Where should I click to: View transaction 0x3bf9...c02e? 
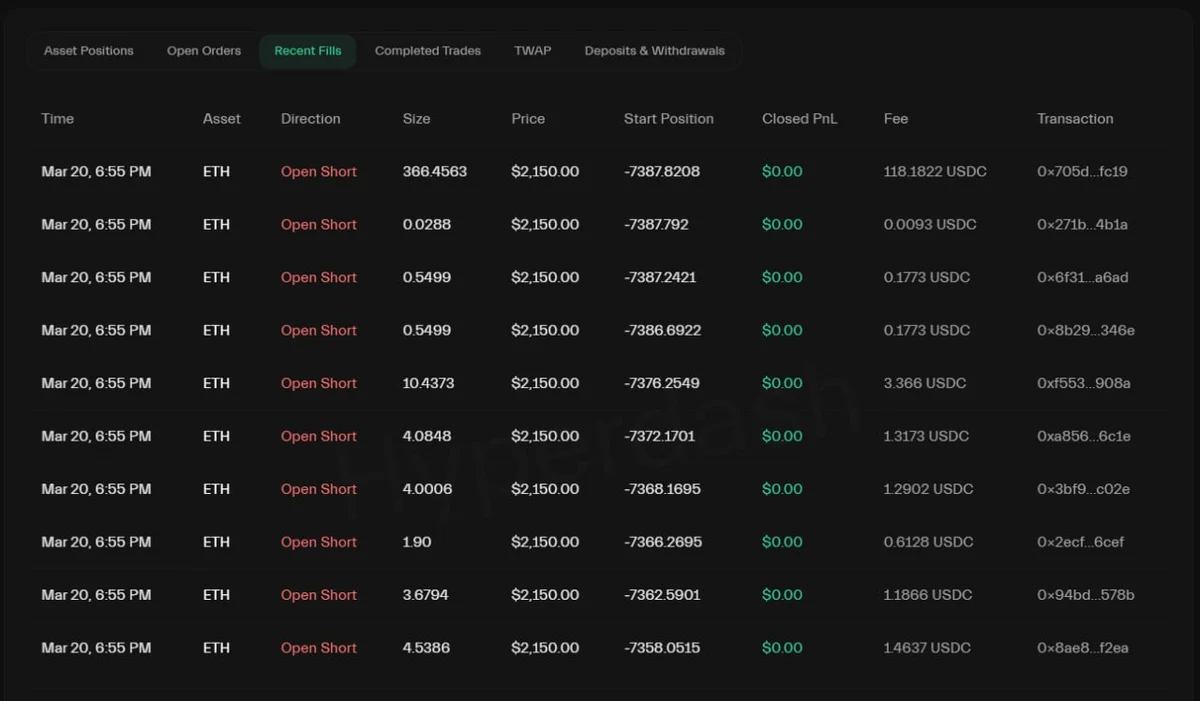tap(1083, 490)
